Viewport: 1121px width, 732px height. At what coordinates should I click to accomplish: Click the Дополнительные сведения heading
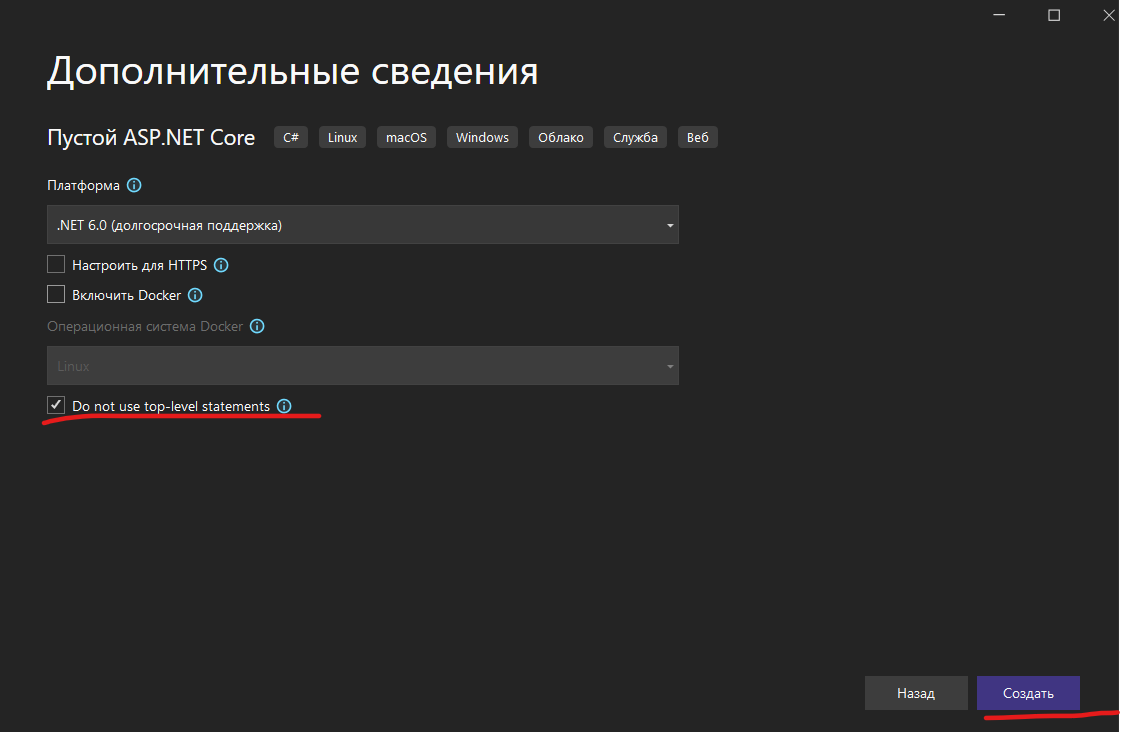[292, 71]
